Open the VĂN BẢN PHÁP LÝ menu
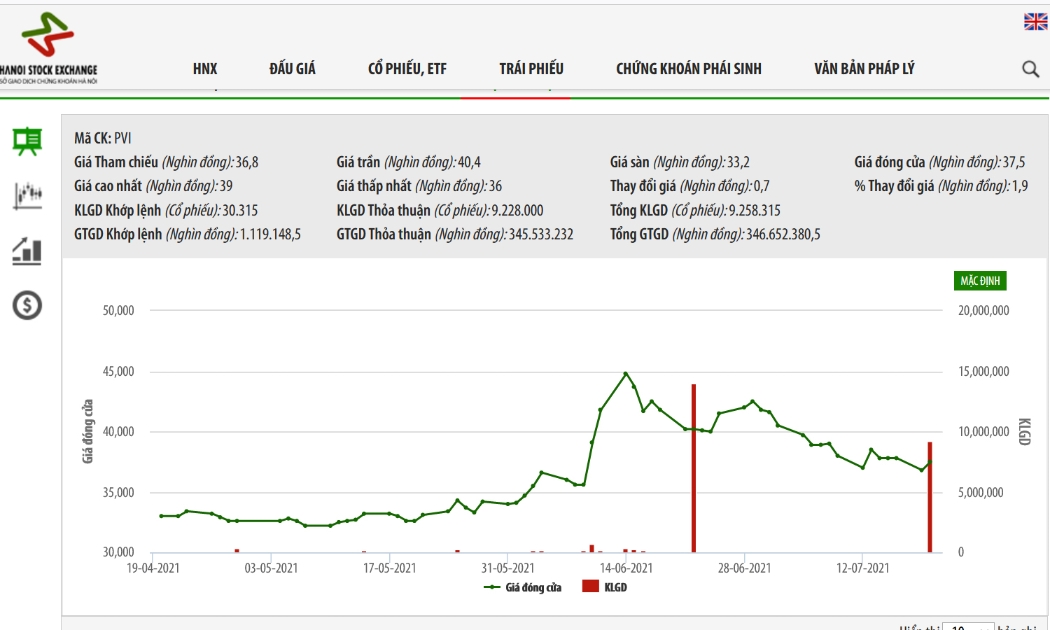 click(x=864, y=68)
